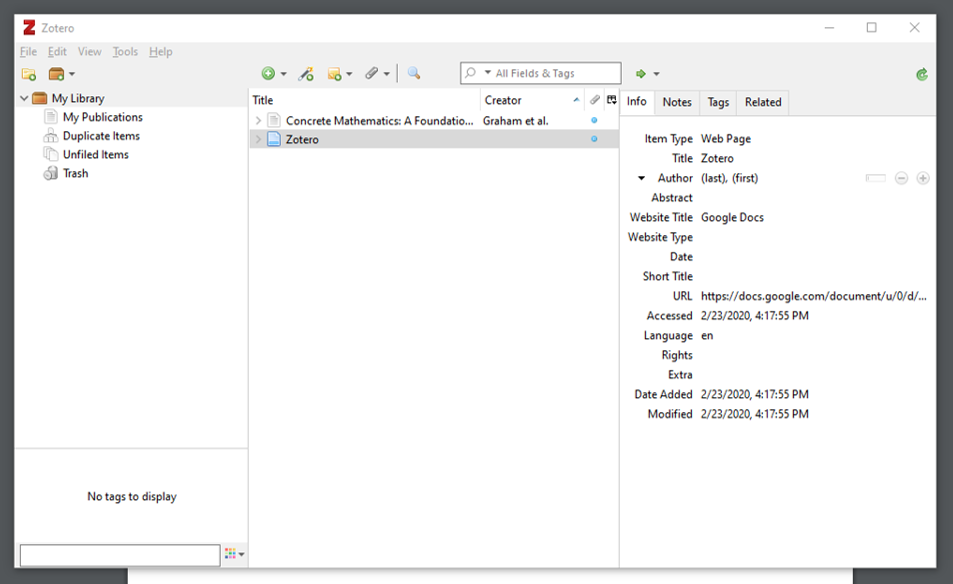Open the New Library dropdown arrow
This screenshot has width=953, height=584.
point(72,74)
